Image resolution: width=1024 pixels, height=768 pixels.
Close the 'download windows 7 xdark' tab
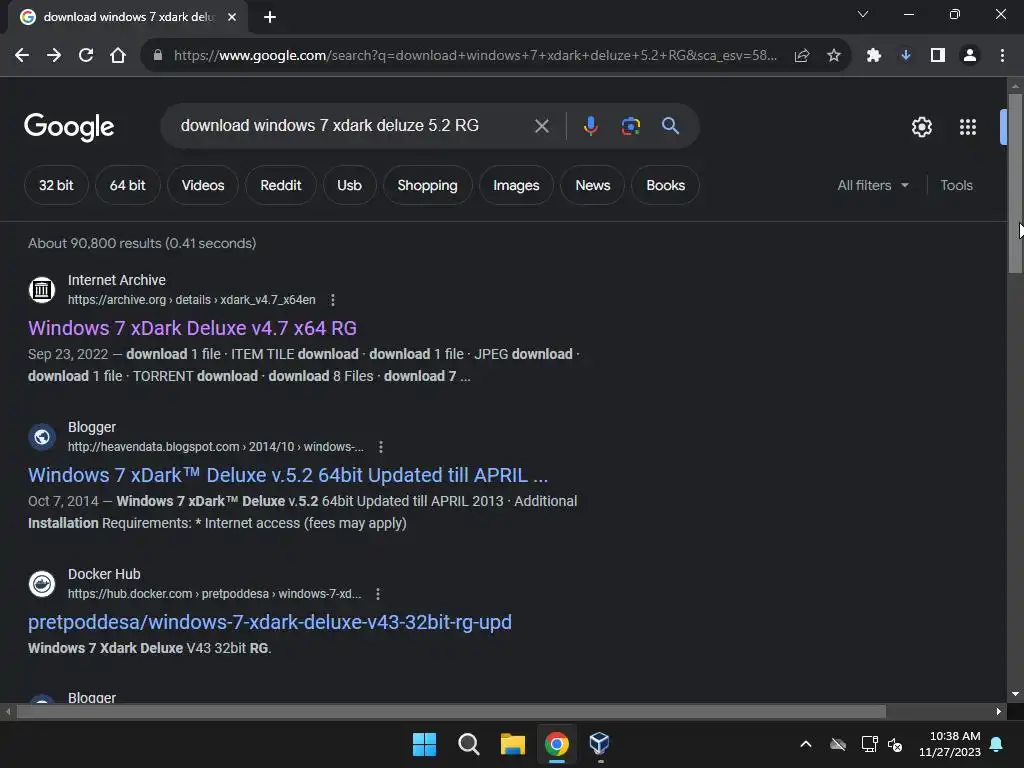pyautogui.click(x=232, y=17)
